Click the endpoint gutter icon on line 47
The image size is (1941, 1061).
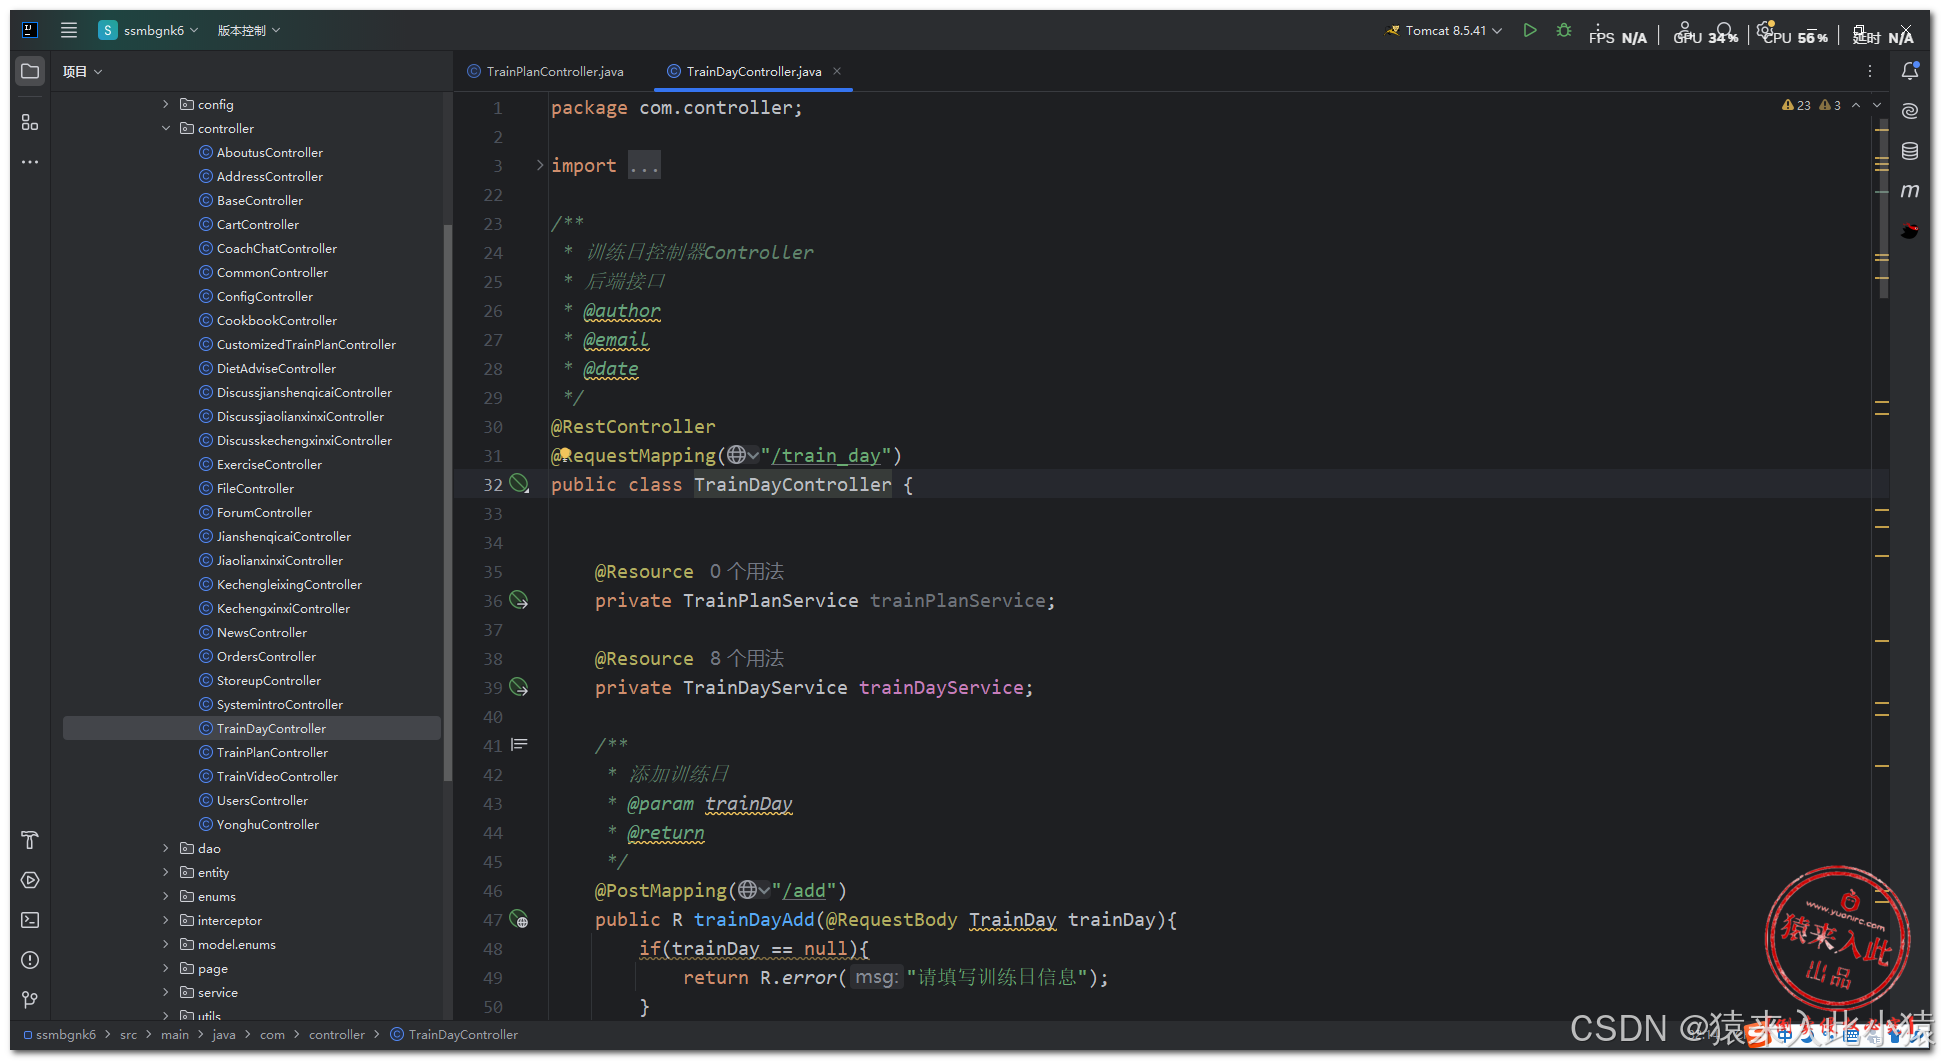[519, 919]
